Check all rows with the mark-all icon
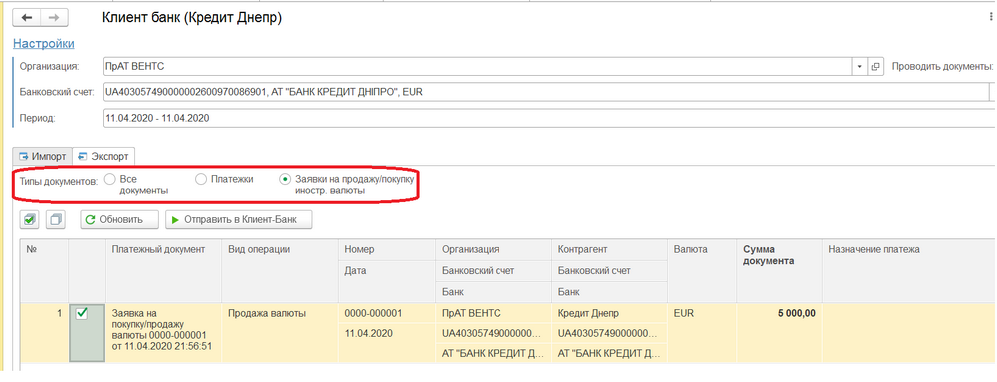This screenshot has height=382, width=997. tap(30, 219)
